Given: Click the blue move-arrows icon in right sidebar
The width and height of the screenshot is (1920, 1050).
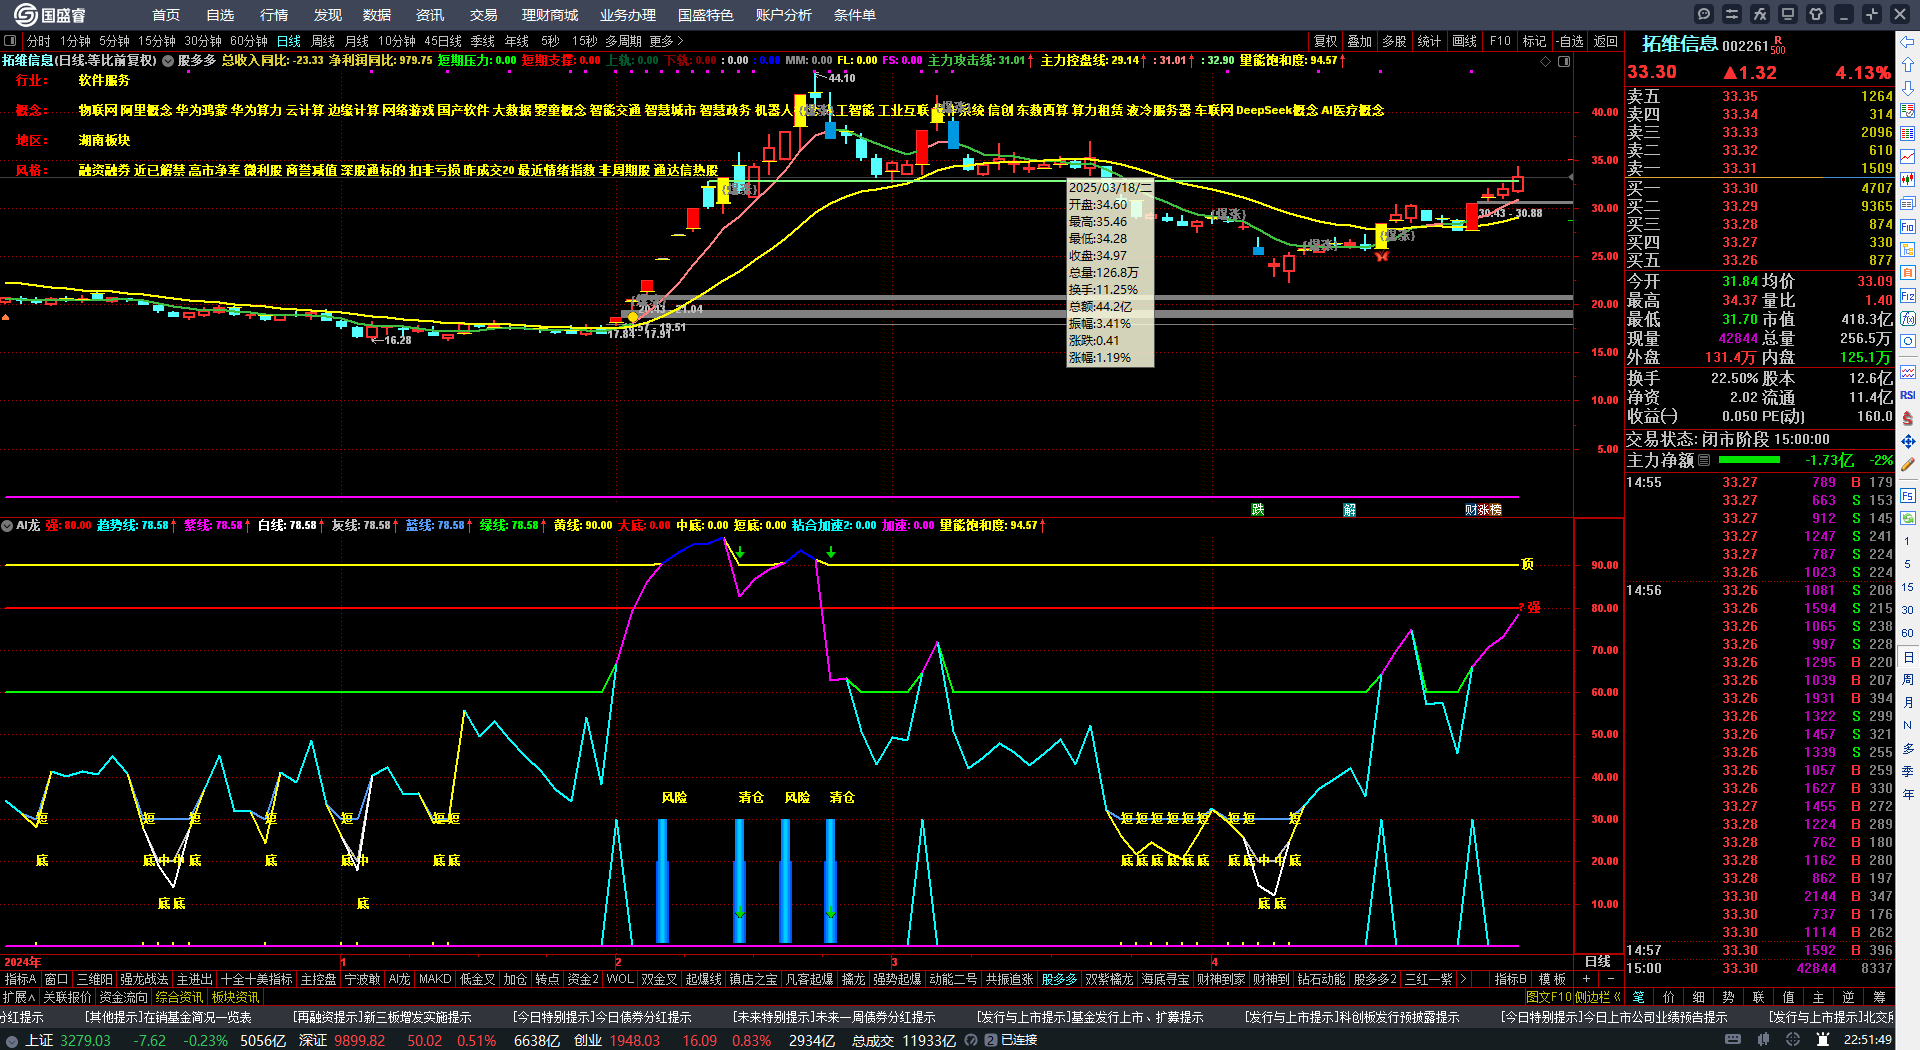Looking at the screenshot, I should [1908, 441].
